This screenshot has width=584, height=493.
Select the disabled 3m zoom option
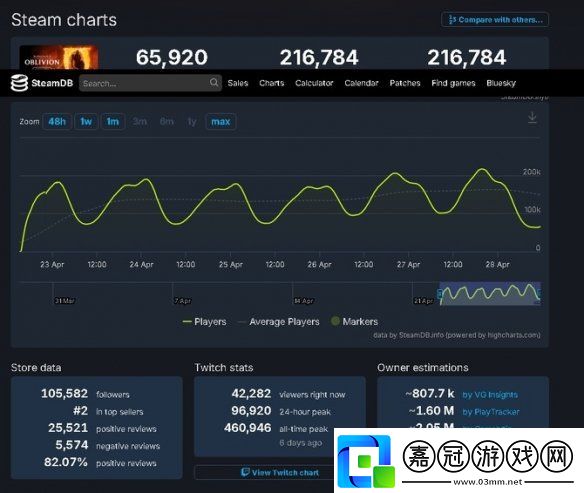point(140,121)
